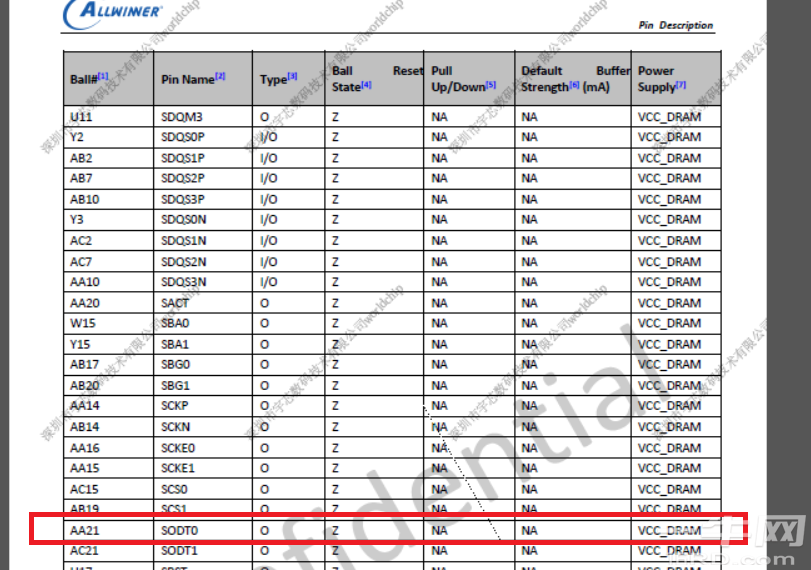Select the SCKE0 pin name cell
811x570 pixels.
tap(178, 448)
